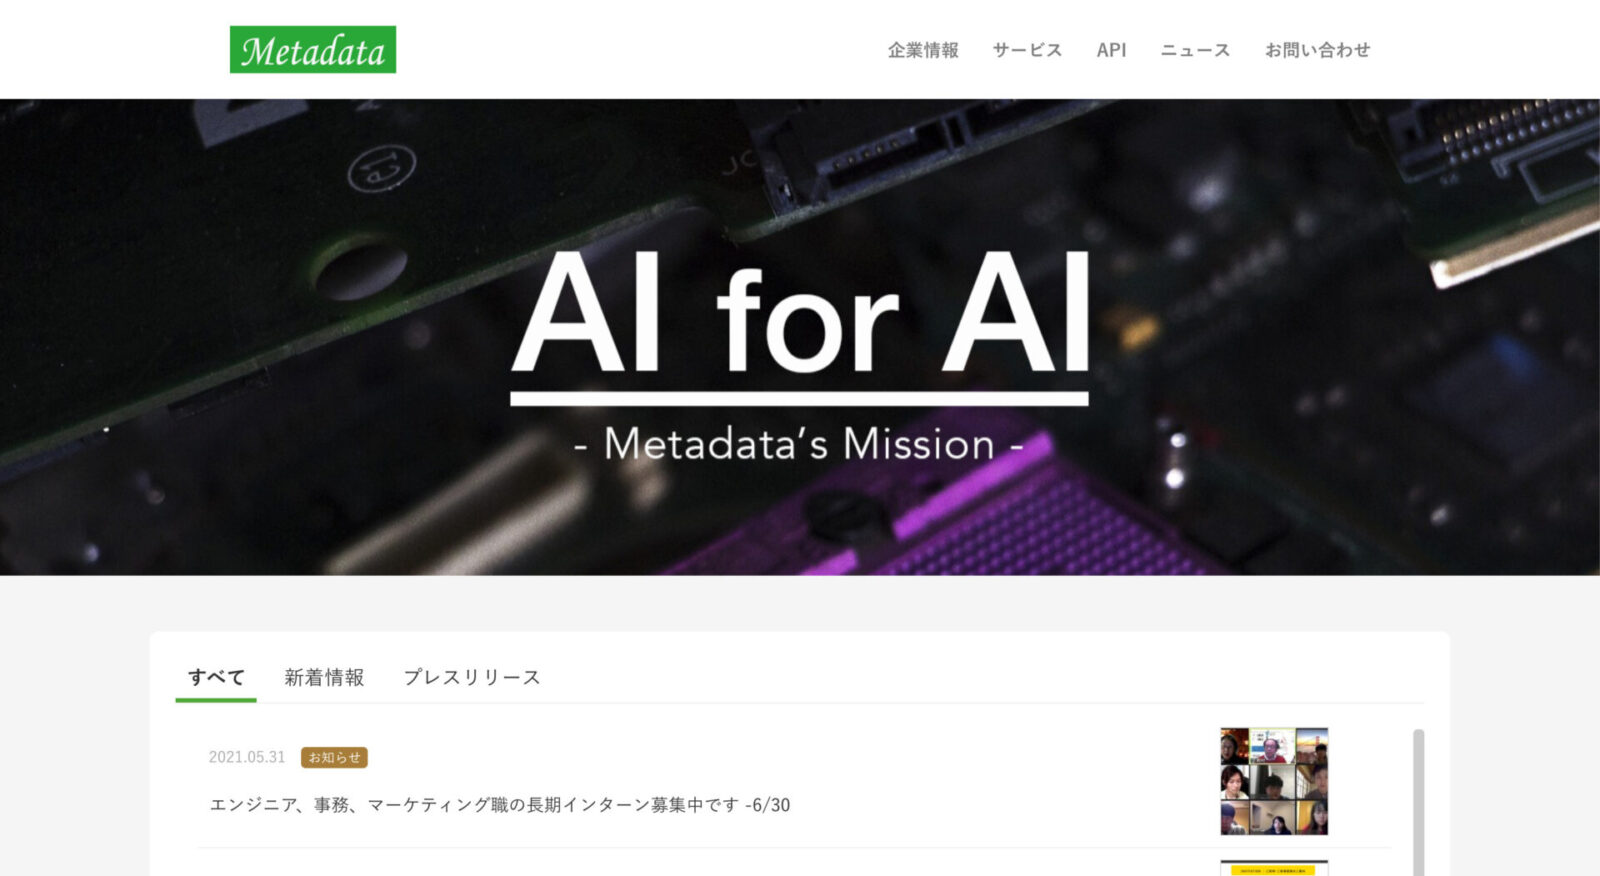The image size is (1600, 876).
Task: Open the video call collage thumbnail
Action: pyautogui.click(x=1274, y=781)
